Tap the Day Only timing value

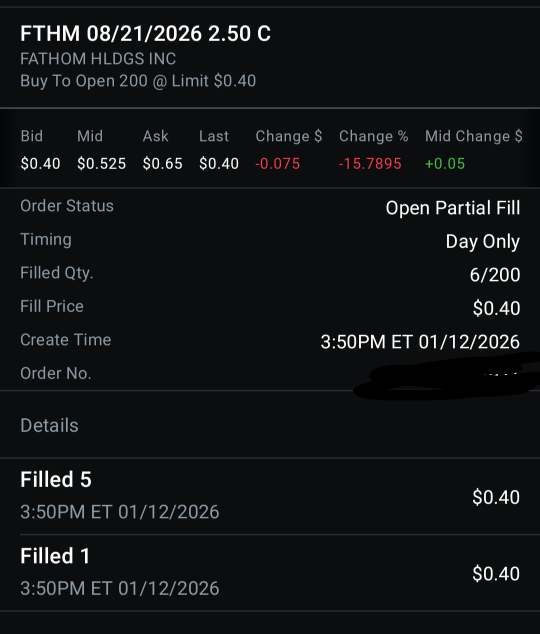coord(483,241)
